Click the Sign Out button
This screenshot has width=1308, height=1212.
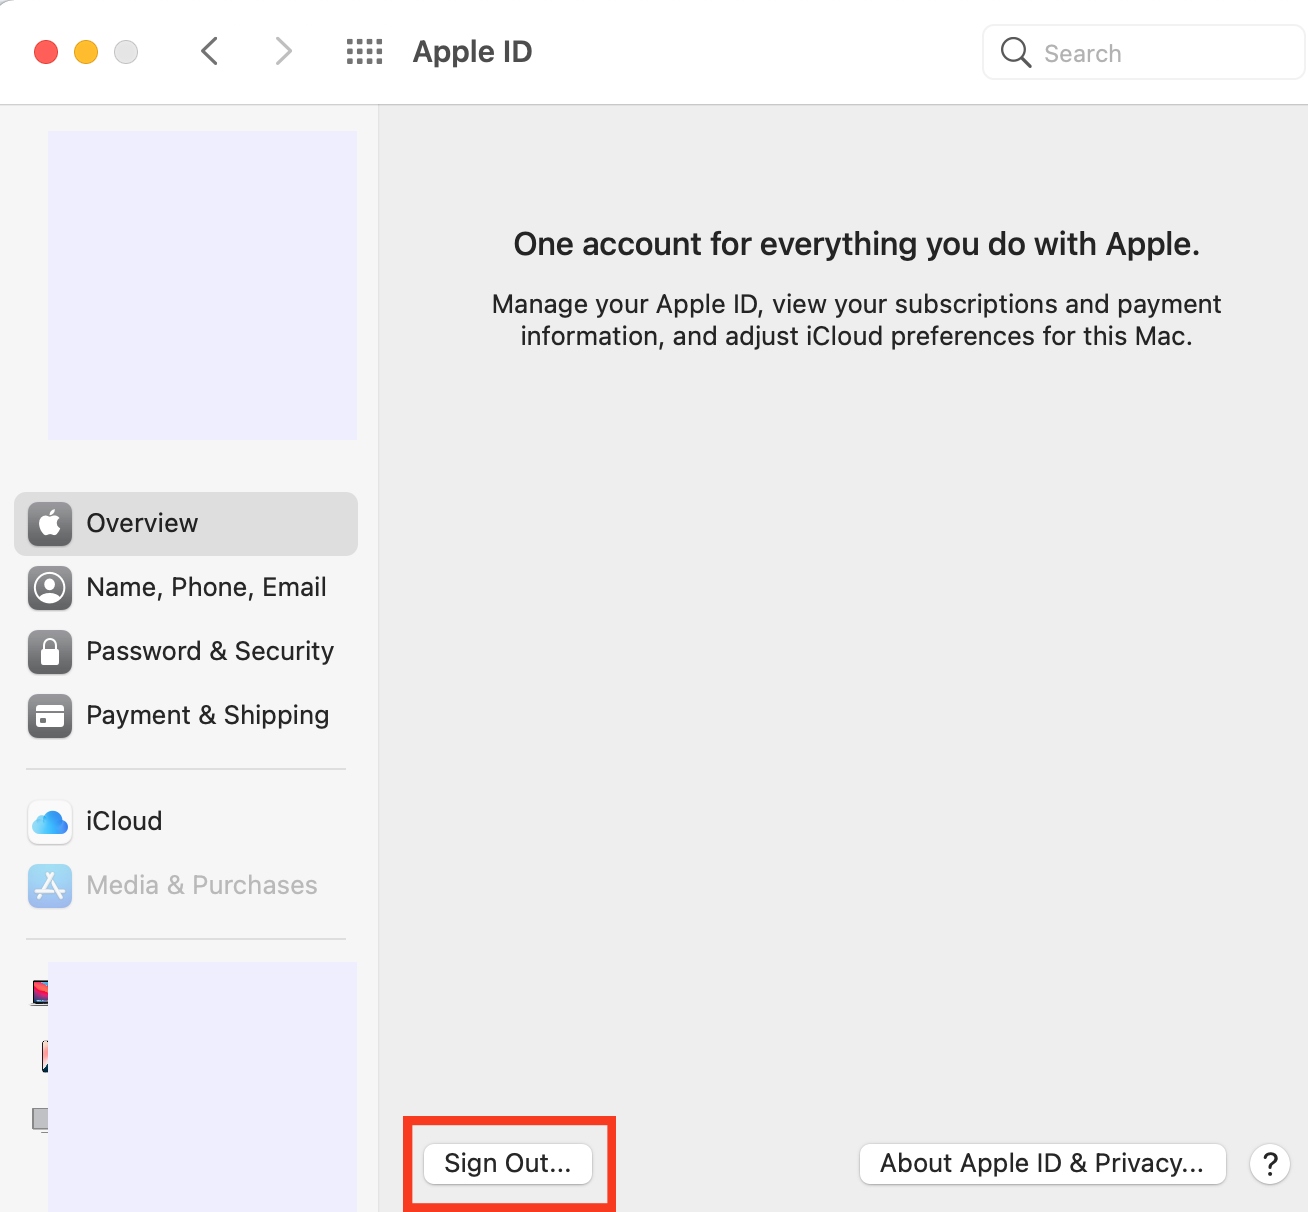click(x=508, y=1163)
